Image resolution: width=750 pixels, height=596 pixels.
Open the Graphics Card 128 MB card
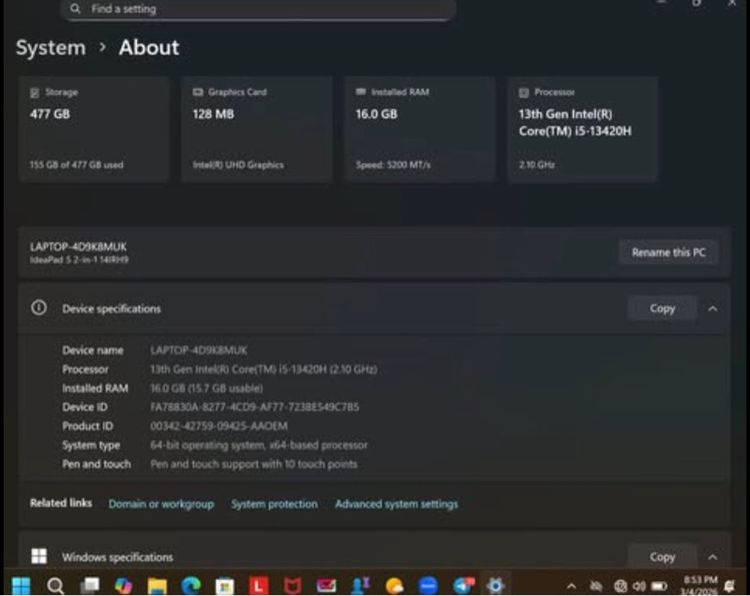click(x=257, y=129)
